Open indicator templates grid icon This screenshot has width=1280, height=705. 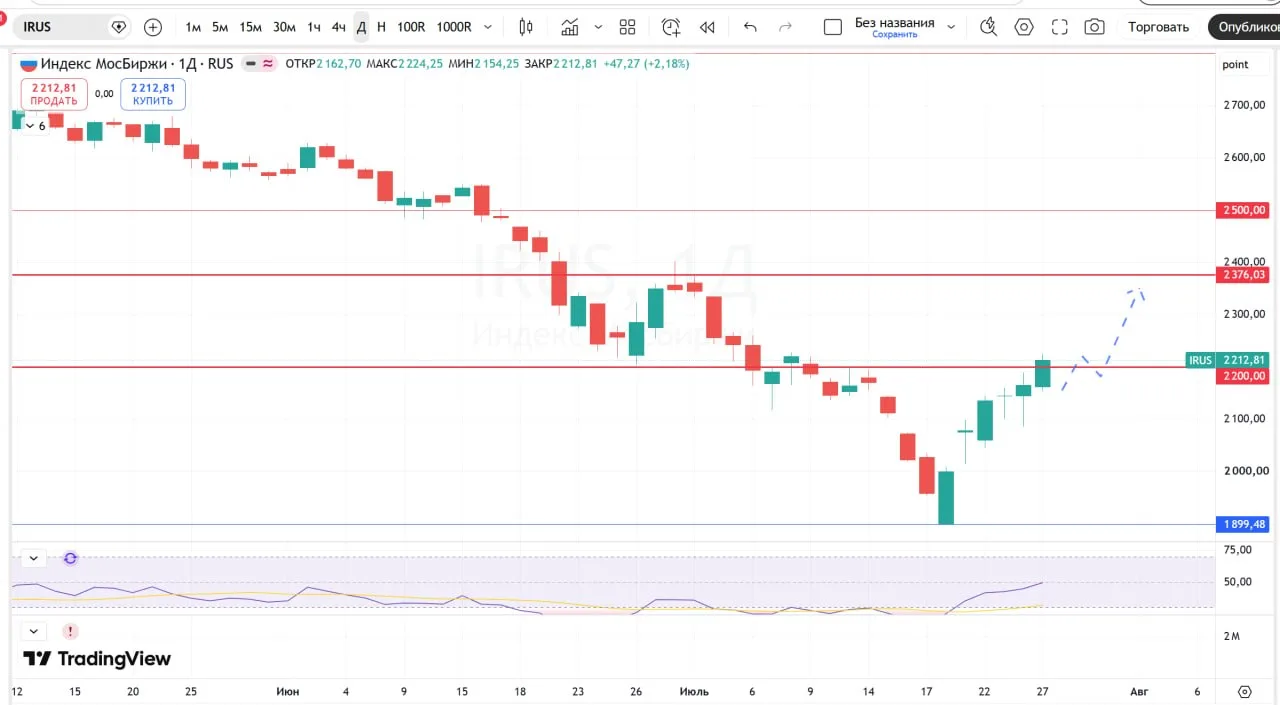point(627,27)
